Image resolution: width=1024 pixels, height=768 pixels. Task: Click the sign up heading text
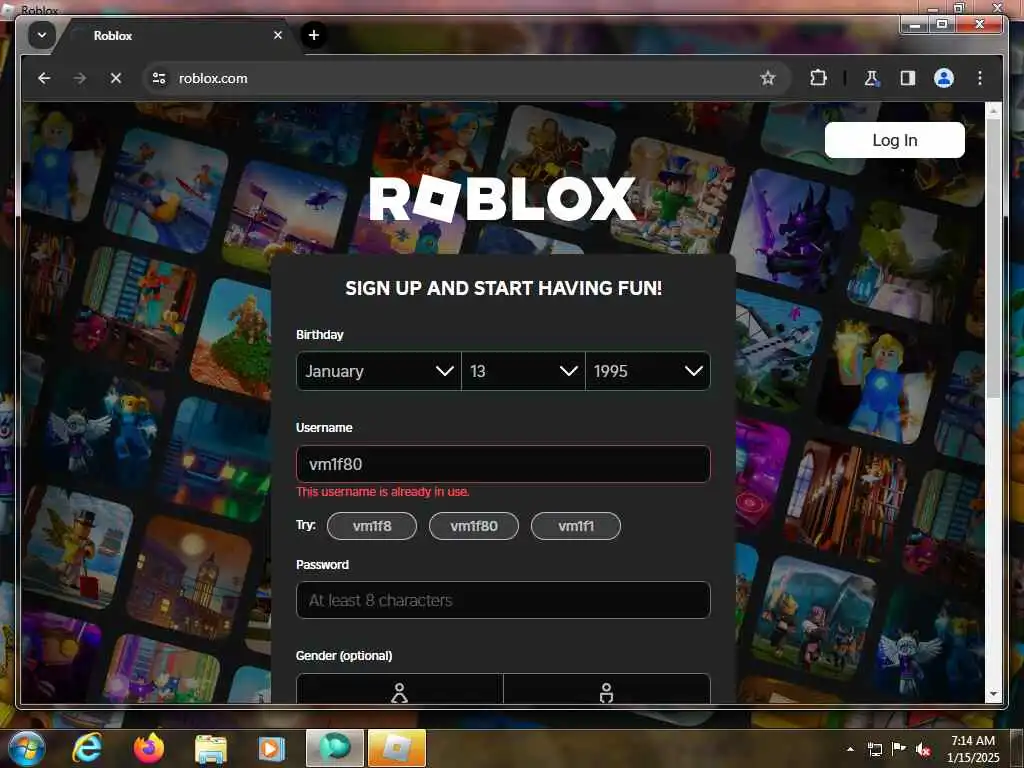pos(504,288)
